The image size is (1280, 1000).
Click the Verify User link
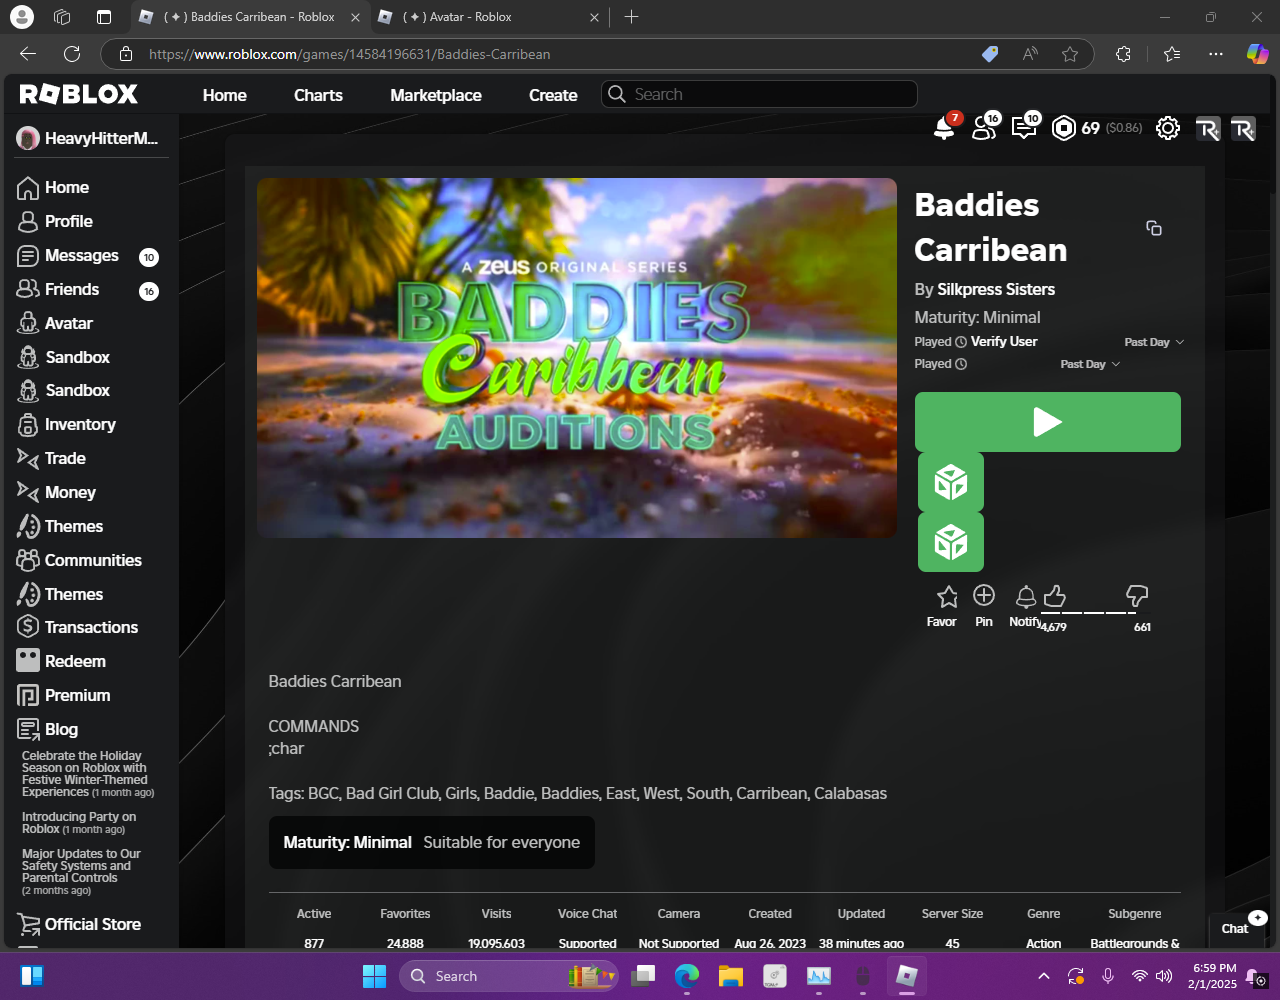coord(1004,342)
